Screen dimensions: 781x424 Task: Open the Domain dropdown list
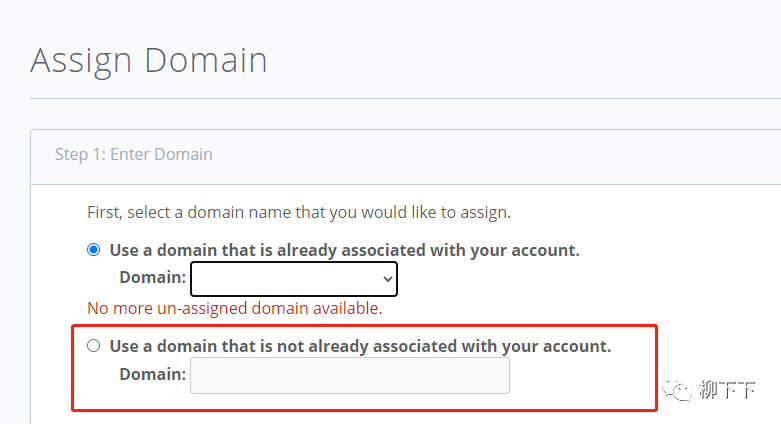tap(293, 279)
